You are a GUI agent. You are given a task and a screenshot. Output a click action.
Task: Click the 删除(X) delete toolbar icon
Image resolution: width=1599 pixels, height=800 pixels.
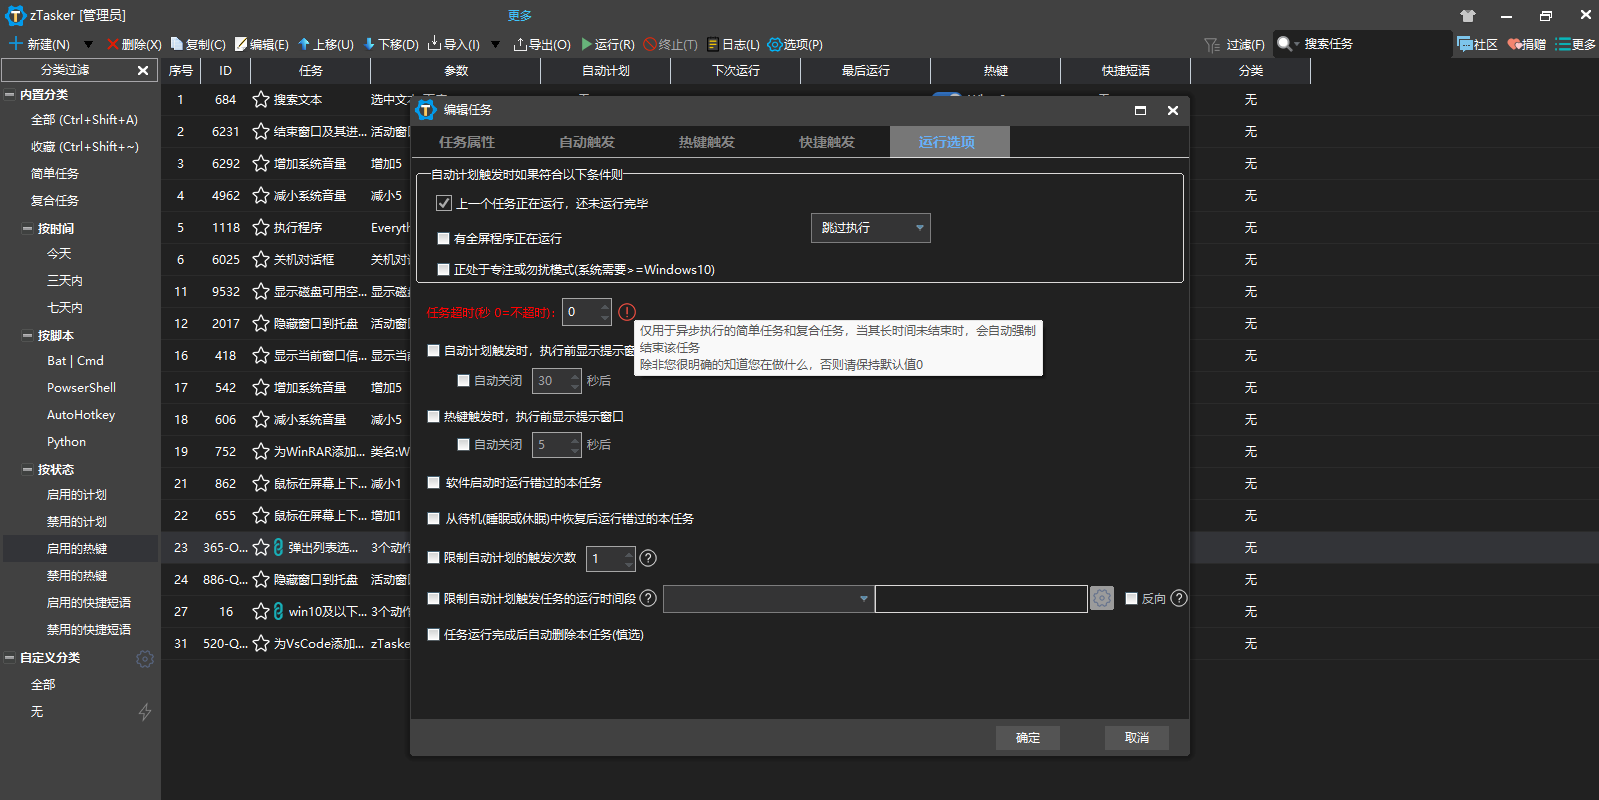pos(112,44)
